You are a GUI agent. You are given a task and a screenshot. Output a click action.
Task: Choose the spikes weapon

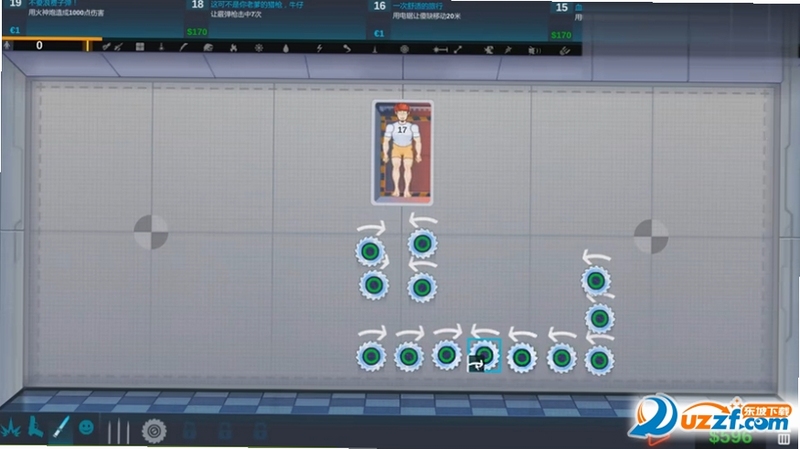tap(118, 432)
